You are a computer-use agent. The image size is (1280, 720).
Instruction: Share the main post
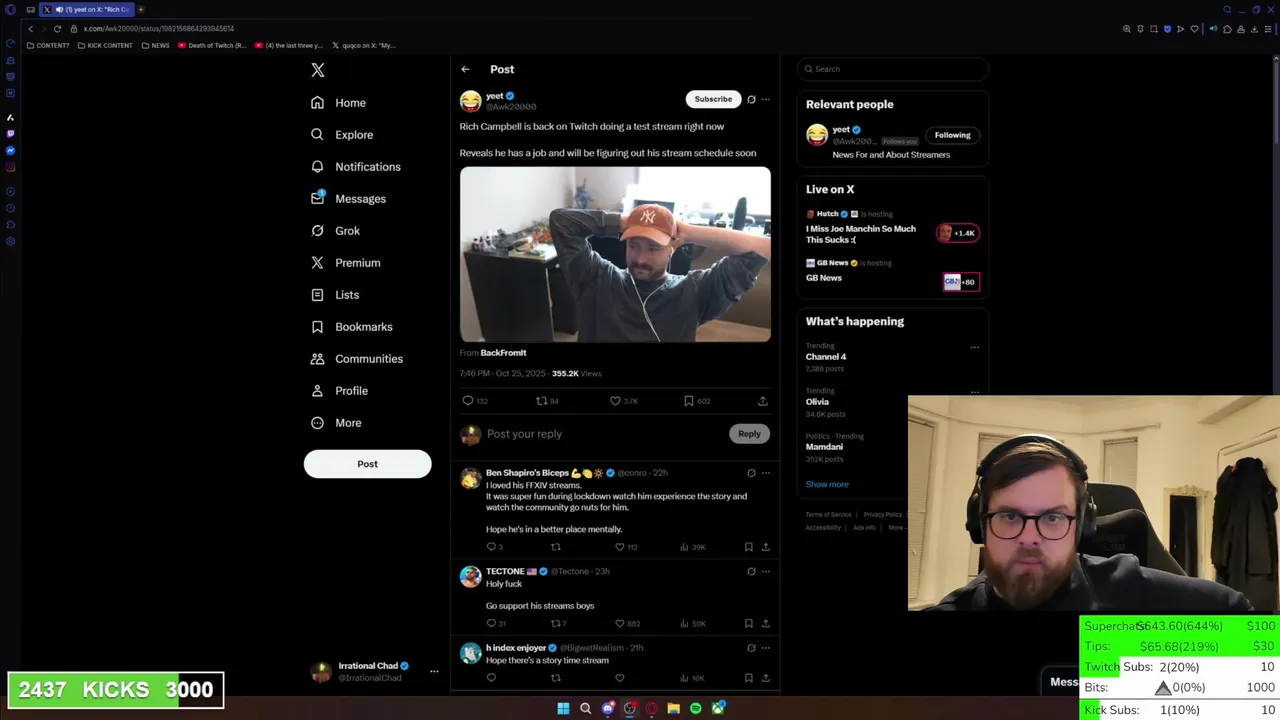(x=762, y=401)
